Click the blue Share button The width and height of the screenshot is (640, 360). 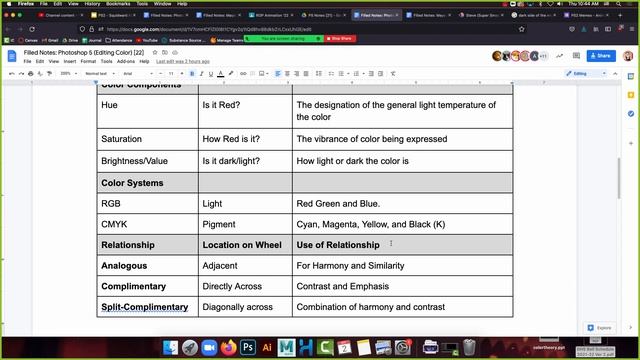[x=601, y=56]
